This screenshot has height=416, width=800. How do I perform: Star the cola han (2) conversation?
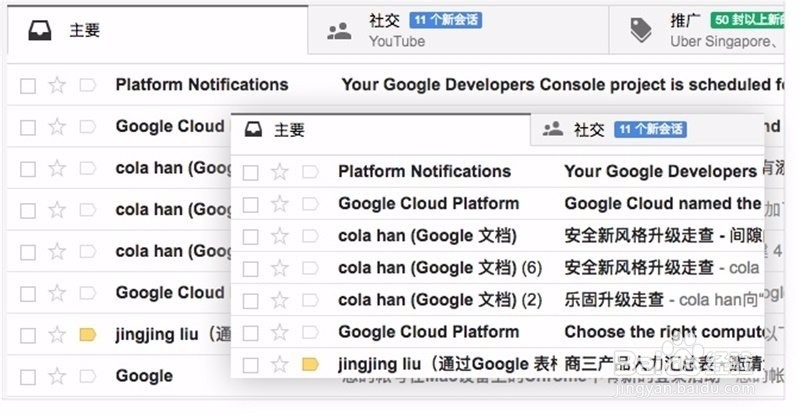(280, 300)
